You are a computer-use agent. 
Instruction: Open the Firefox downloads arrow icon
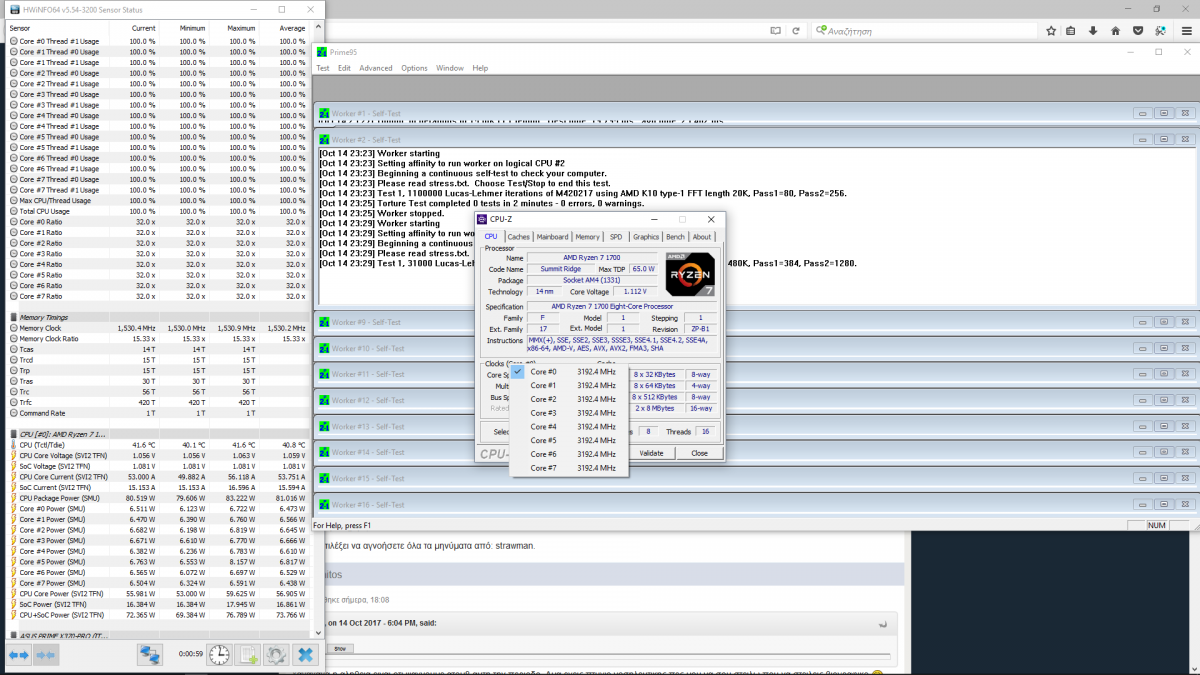click(x=1095, y=31)
